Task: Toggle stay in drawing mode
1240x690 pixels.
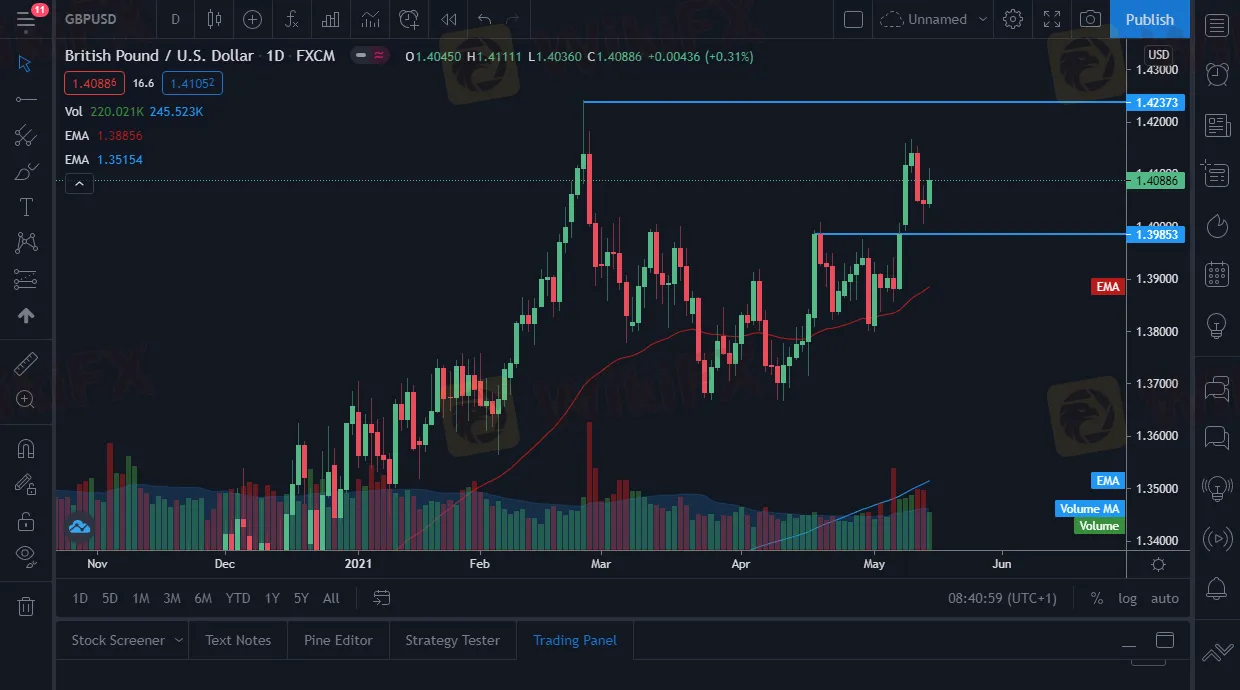Action: [26, 484]
